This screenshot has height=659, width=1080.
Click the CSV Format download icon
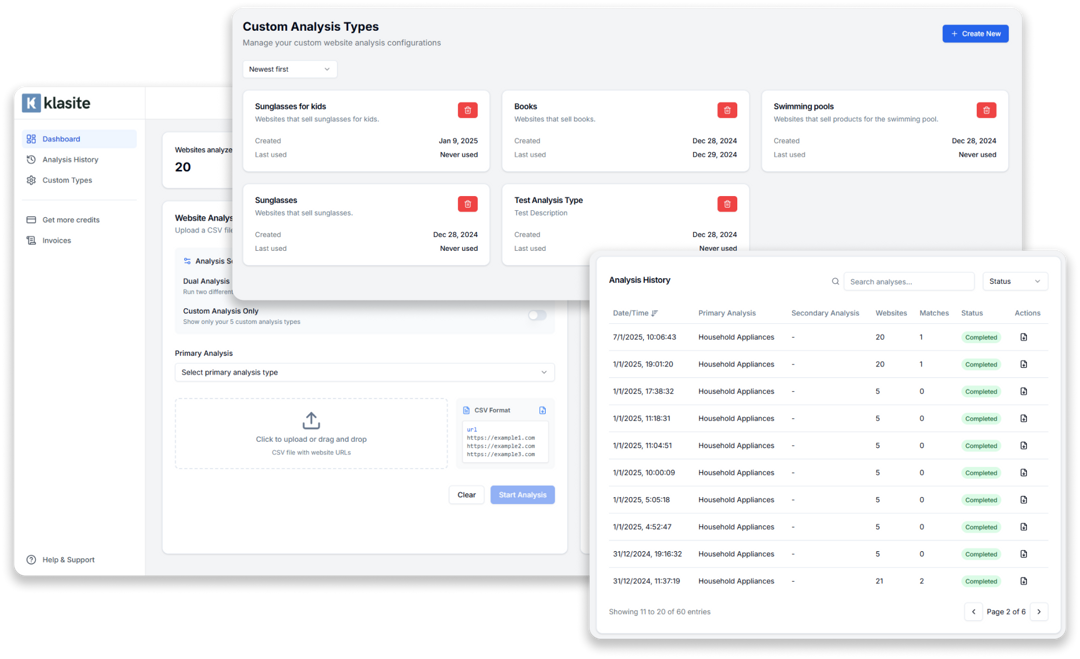543,410
